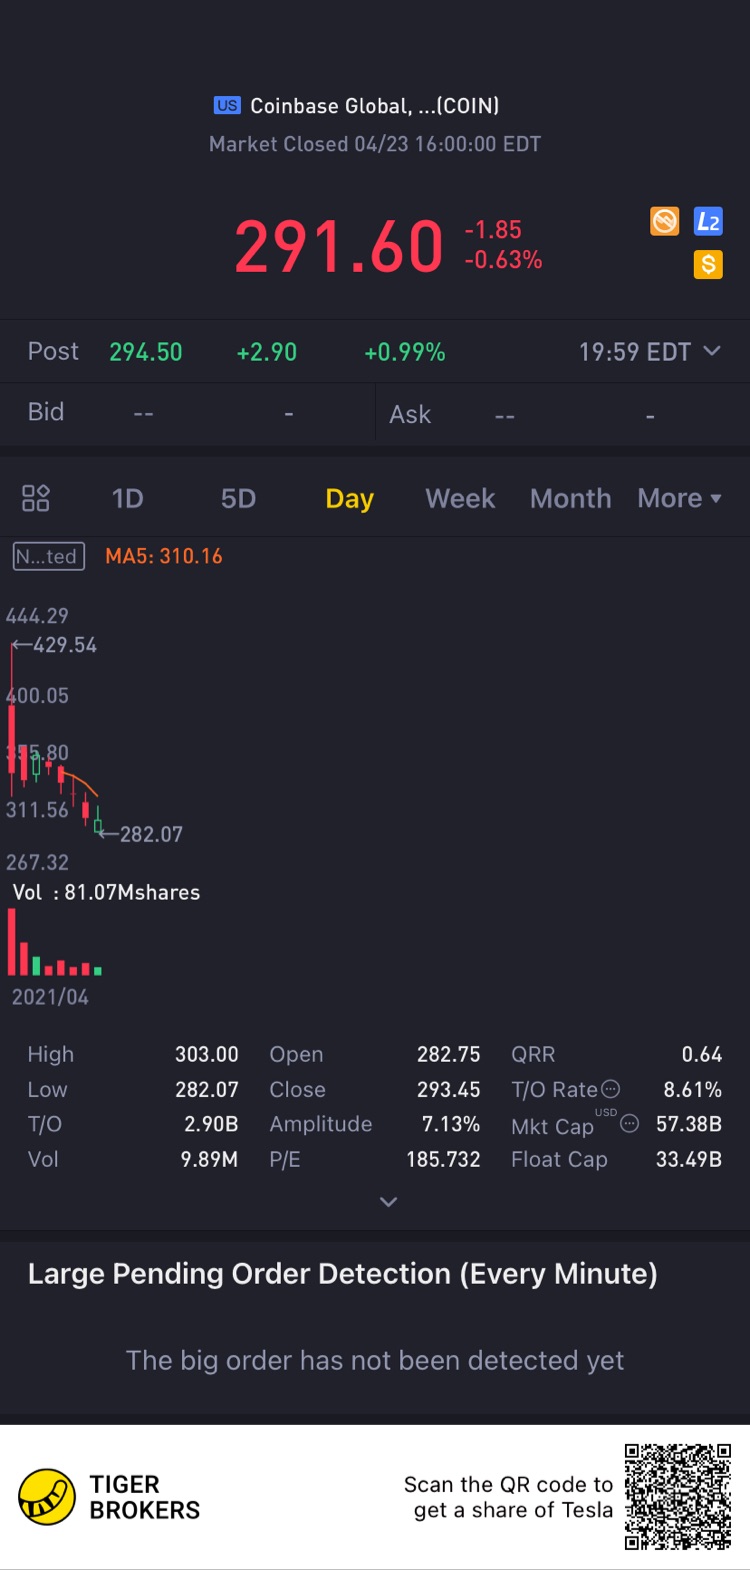This screenshot has height=1570, width=750.
Task: Tap the info icon beside Mkt Cap
Action: [x=629, y=1124]
